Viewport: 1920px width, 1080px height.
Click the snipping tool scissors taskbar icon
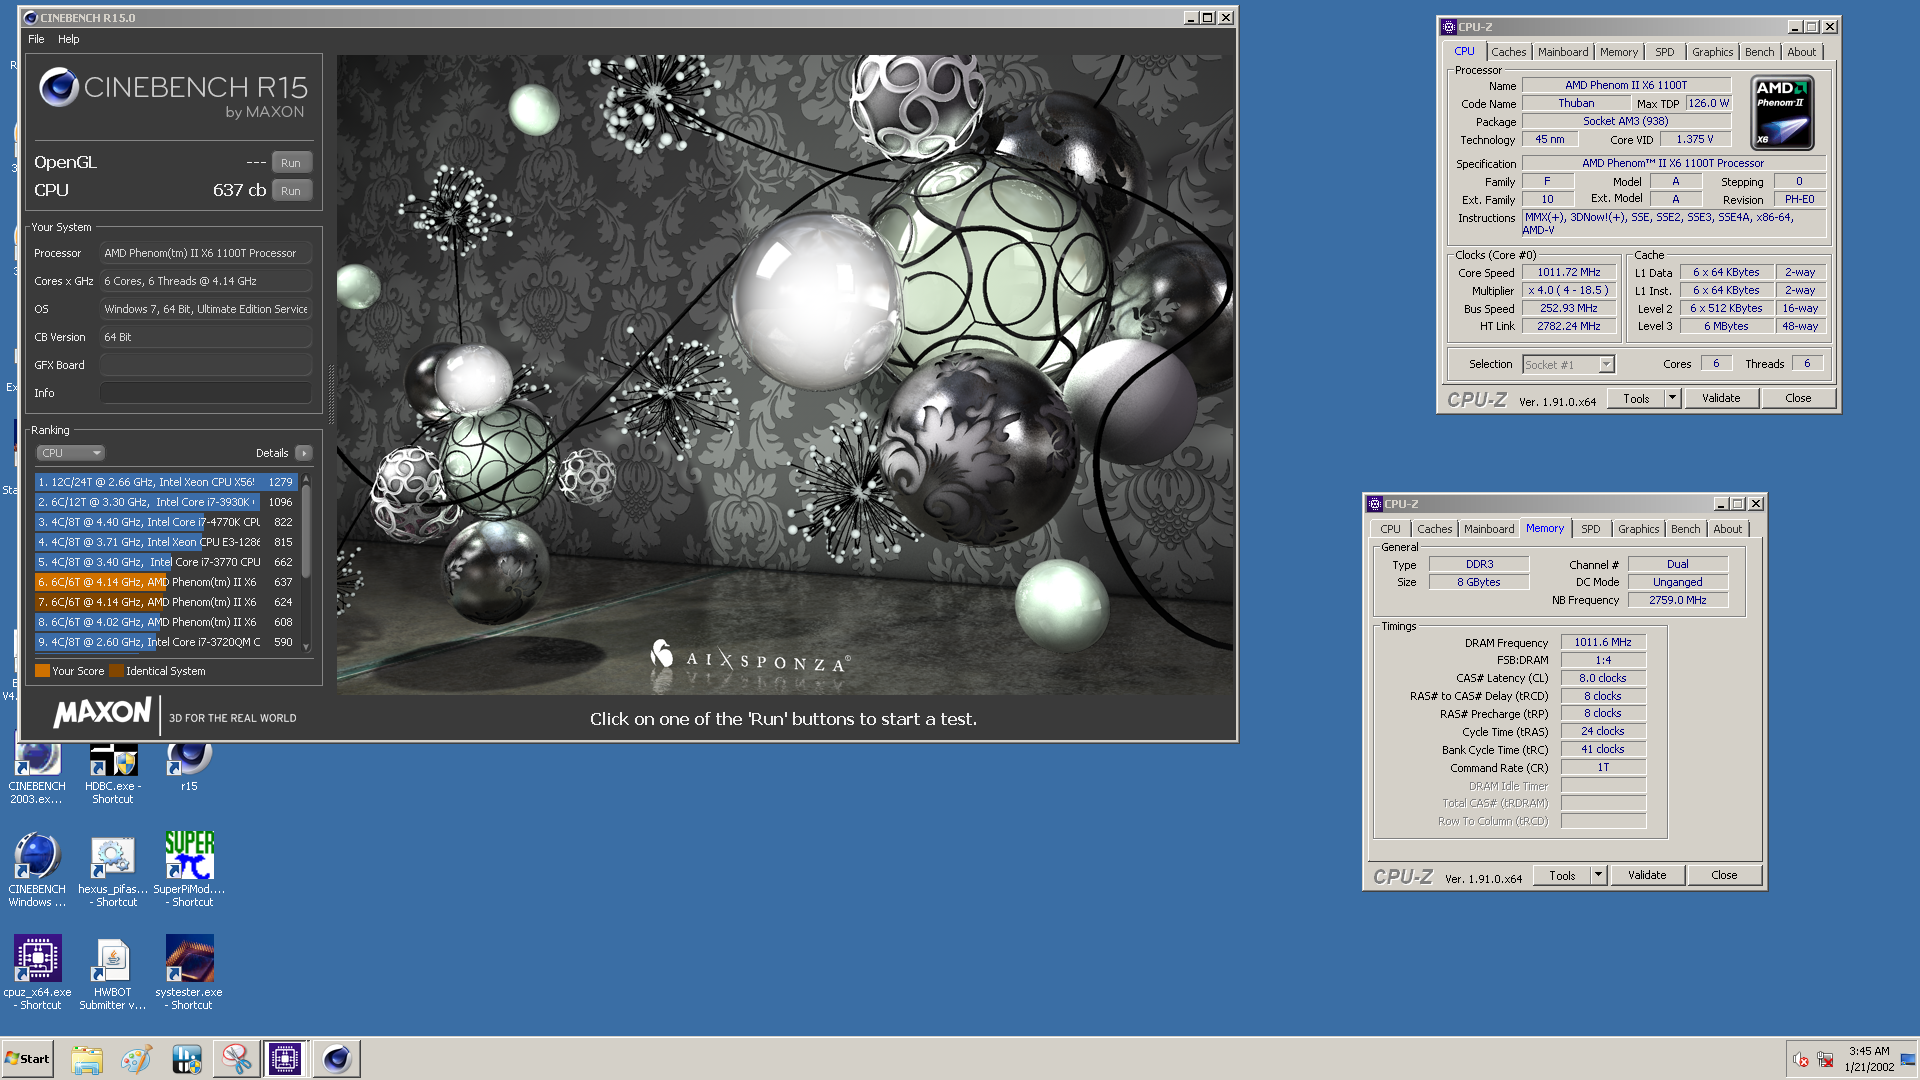click(236, 1059)
